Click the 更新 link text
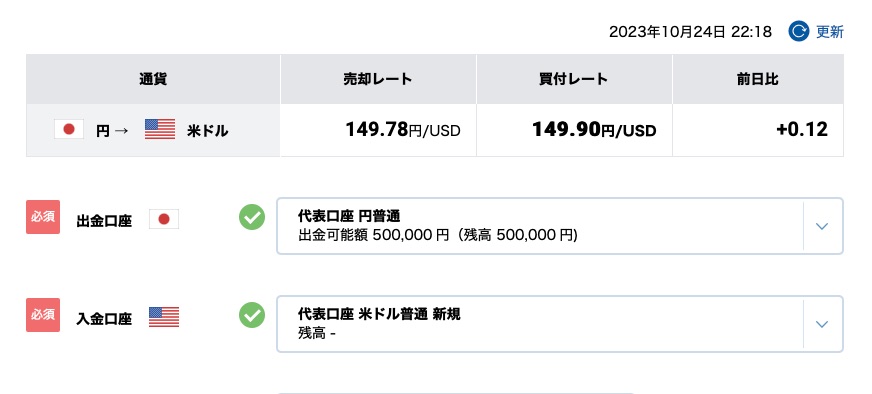Viewport: 872px width, 394px height. [830, 32]
